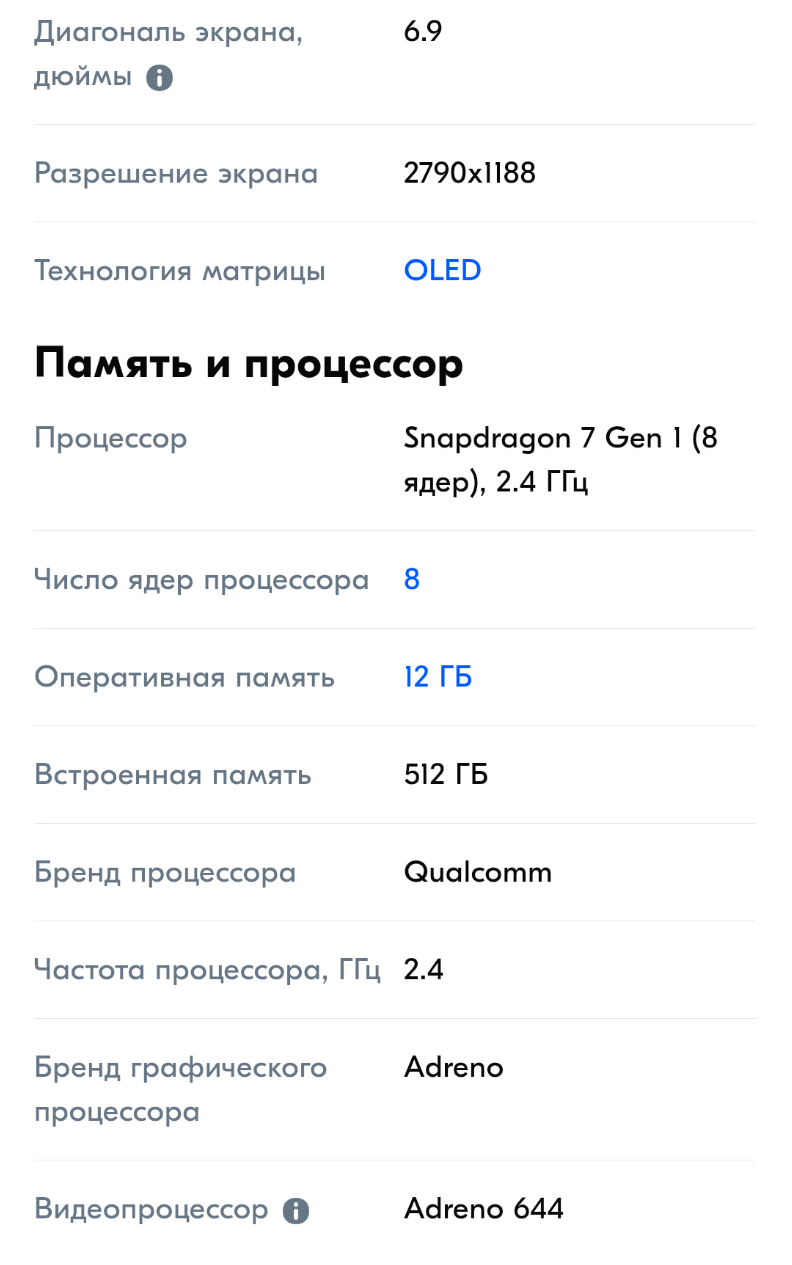This screenshot has height=1265, width=792.
Task: Select the 512 ГБ storage value
Action: (446, 775)
